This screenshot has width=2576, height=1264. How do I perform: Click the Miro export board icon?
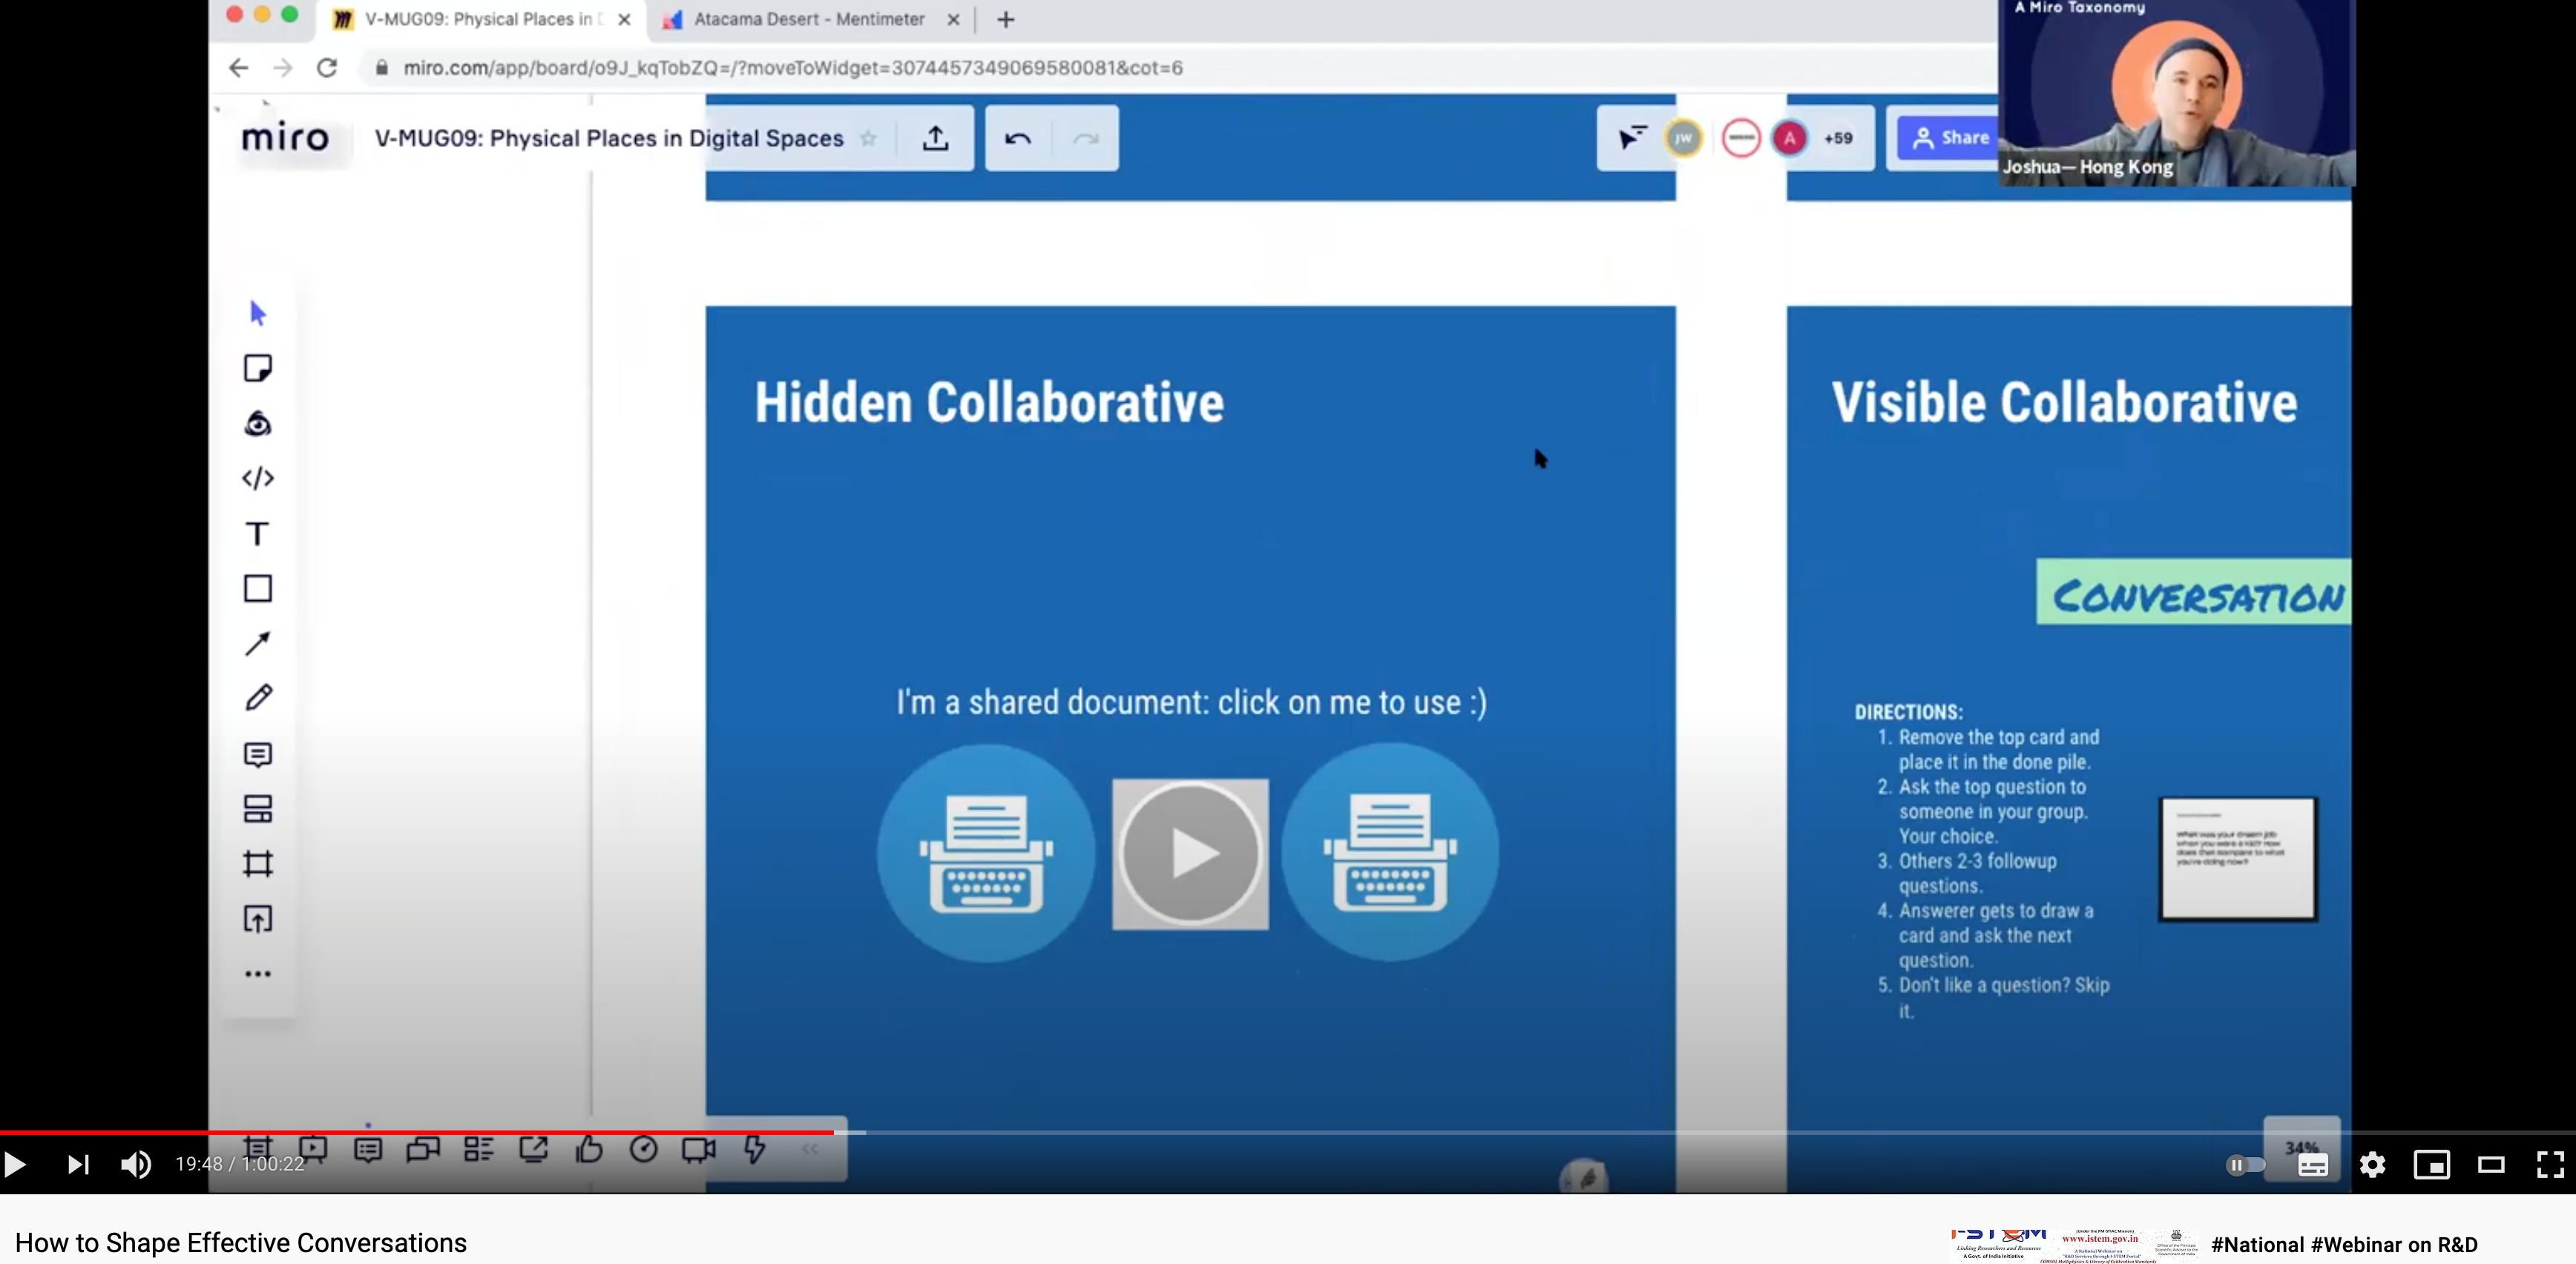[x=935, y=138]
